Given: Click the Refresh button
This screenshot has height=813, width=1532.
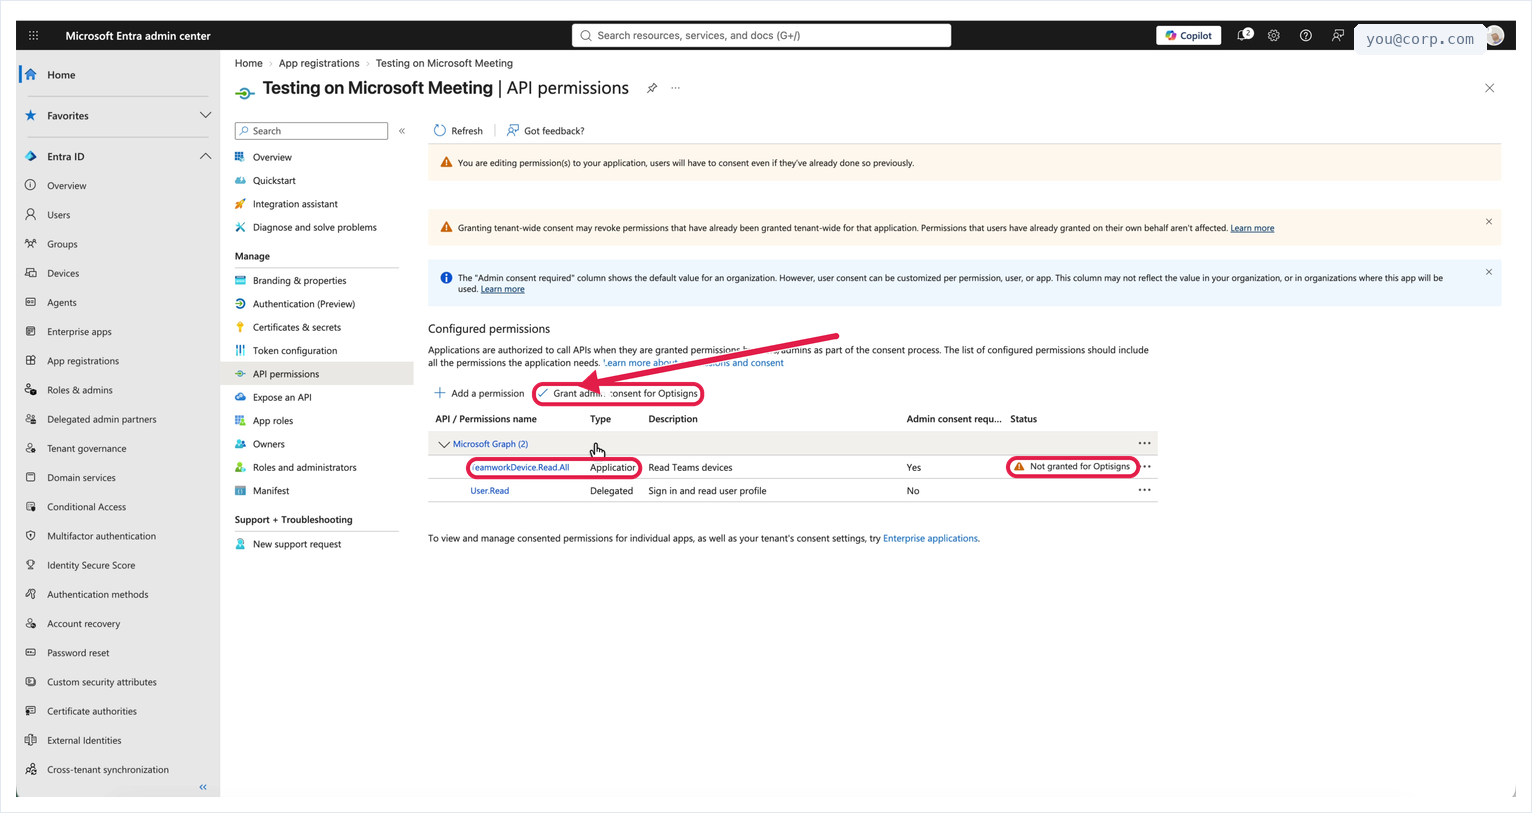Looking at the screenshot, I should coord(458,131).
